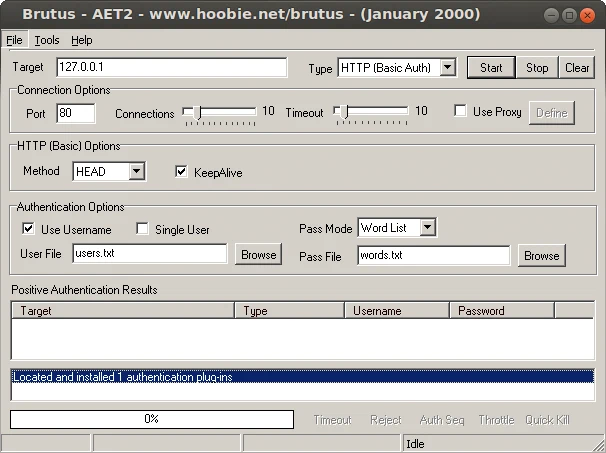Toggle the KeepAlive checkbox
606x453 pixels.
[x=181, y=171]
